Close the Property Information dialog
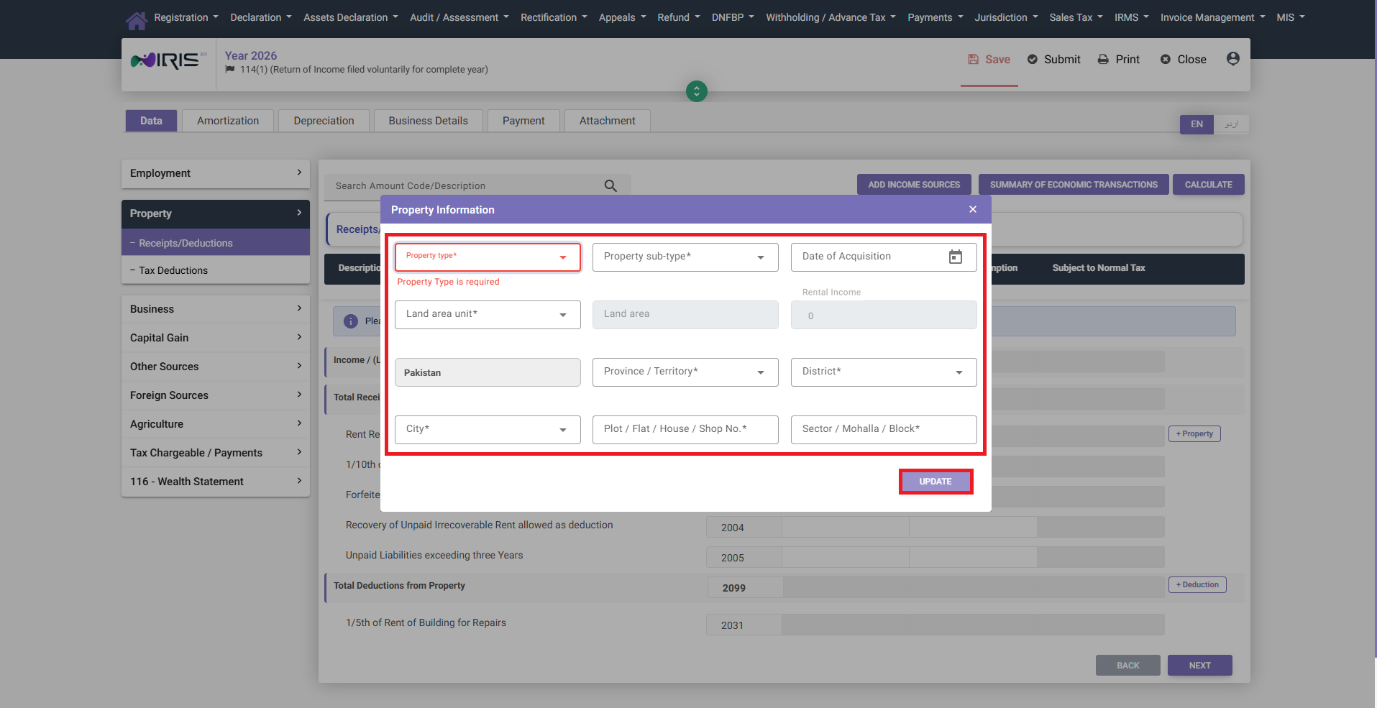The image size is (1377, 708). (x=972, y=210)
